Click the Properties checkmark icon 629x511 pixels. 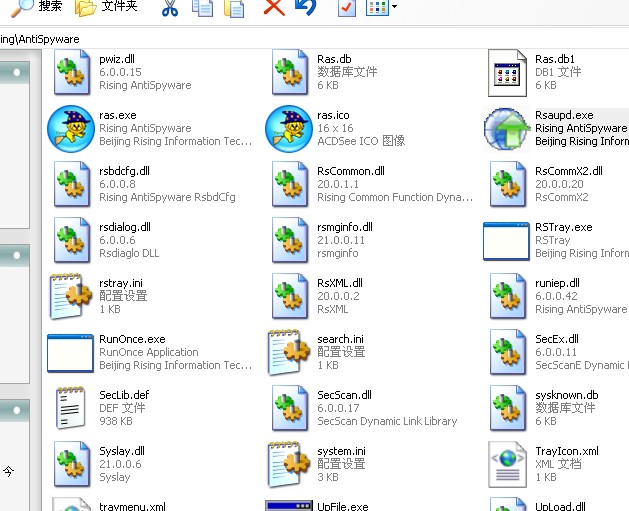click(x=347, y=8)
